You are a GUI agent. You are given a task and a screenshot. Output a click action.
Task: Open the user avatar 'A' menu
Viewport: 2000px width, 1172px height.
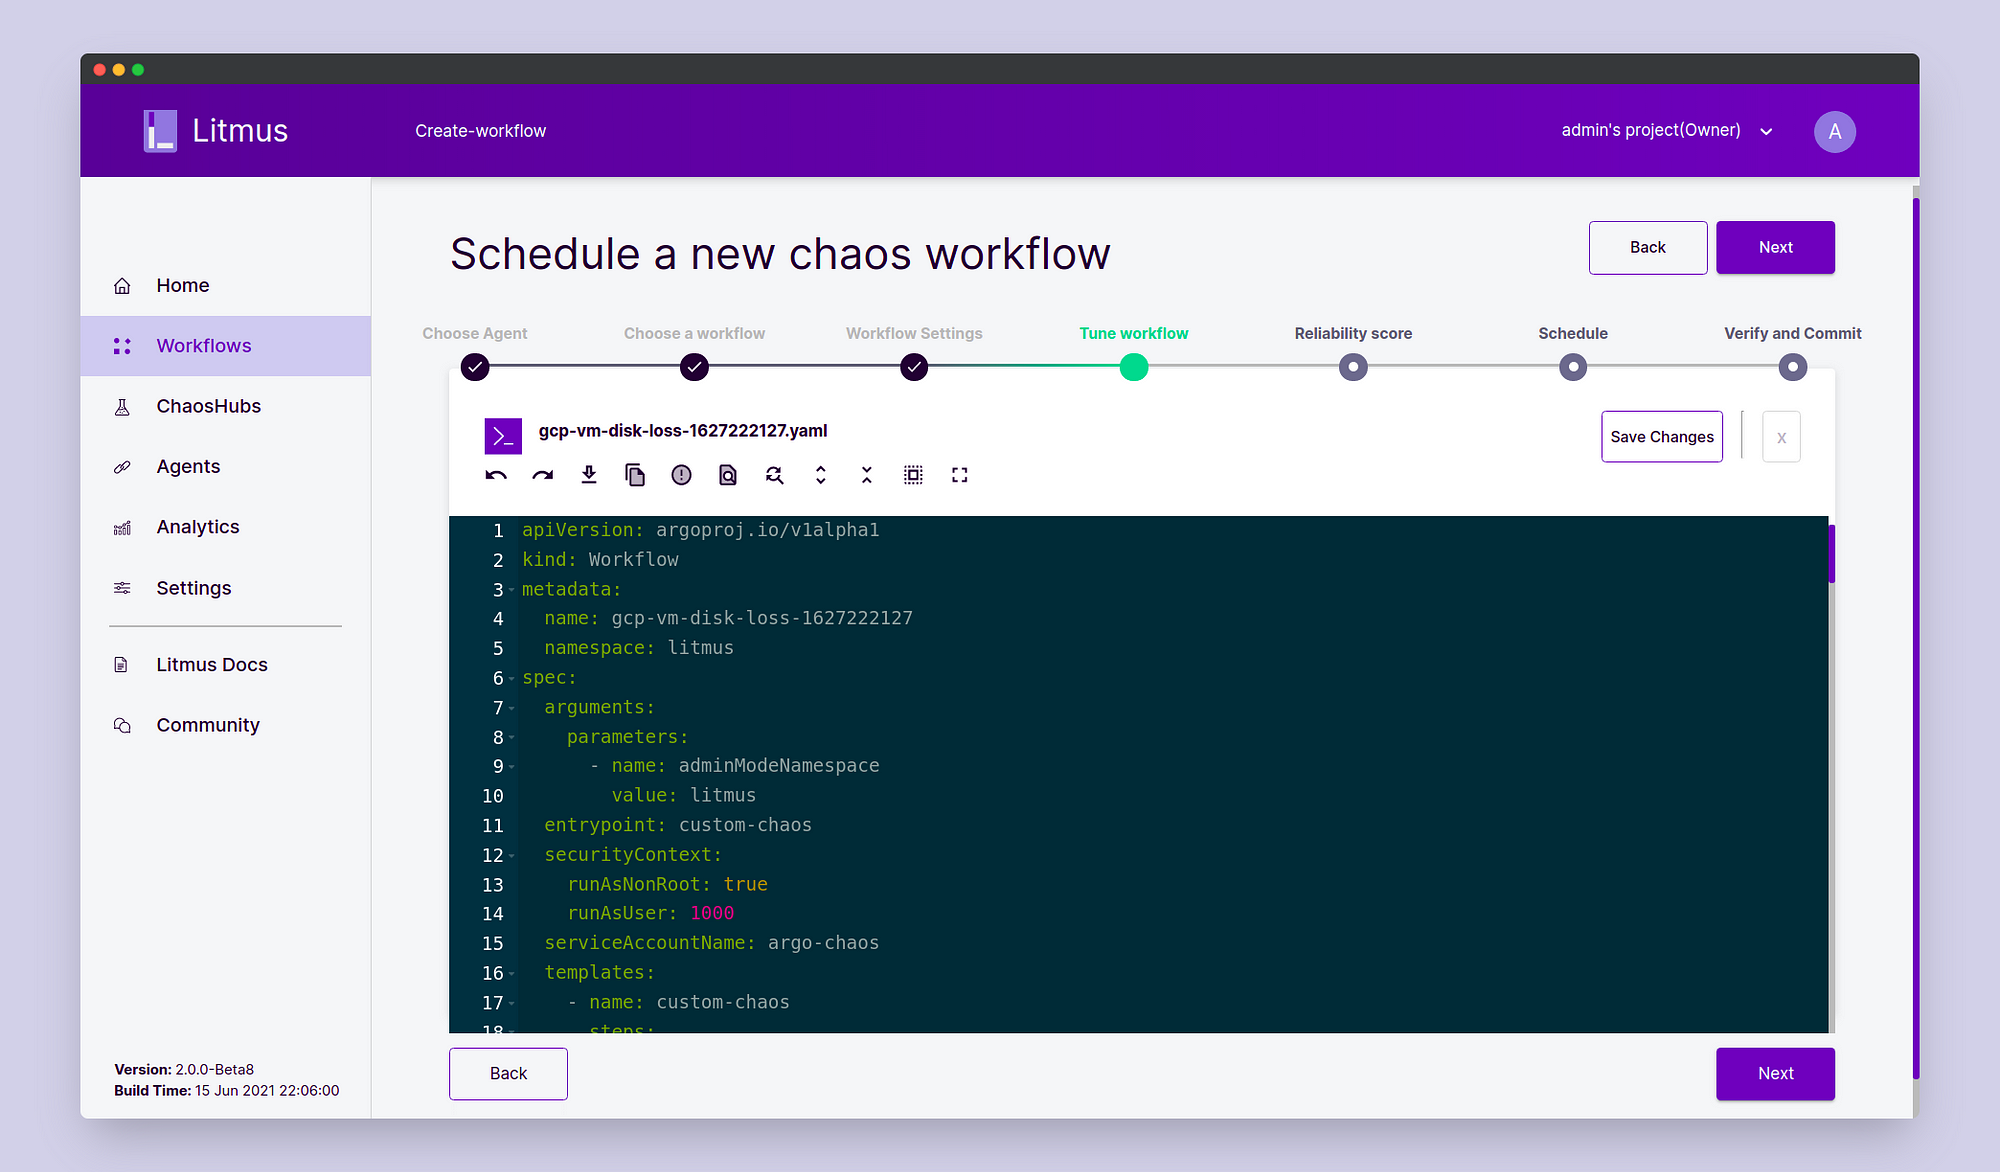(x=1835, y=132)
